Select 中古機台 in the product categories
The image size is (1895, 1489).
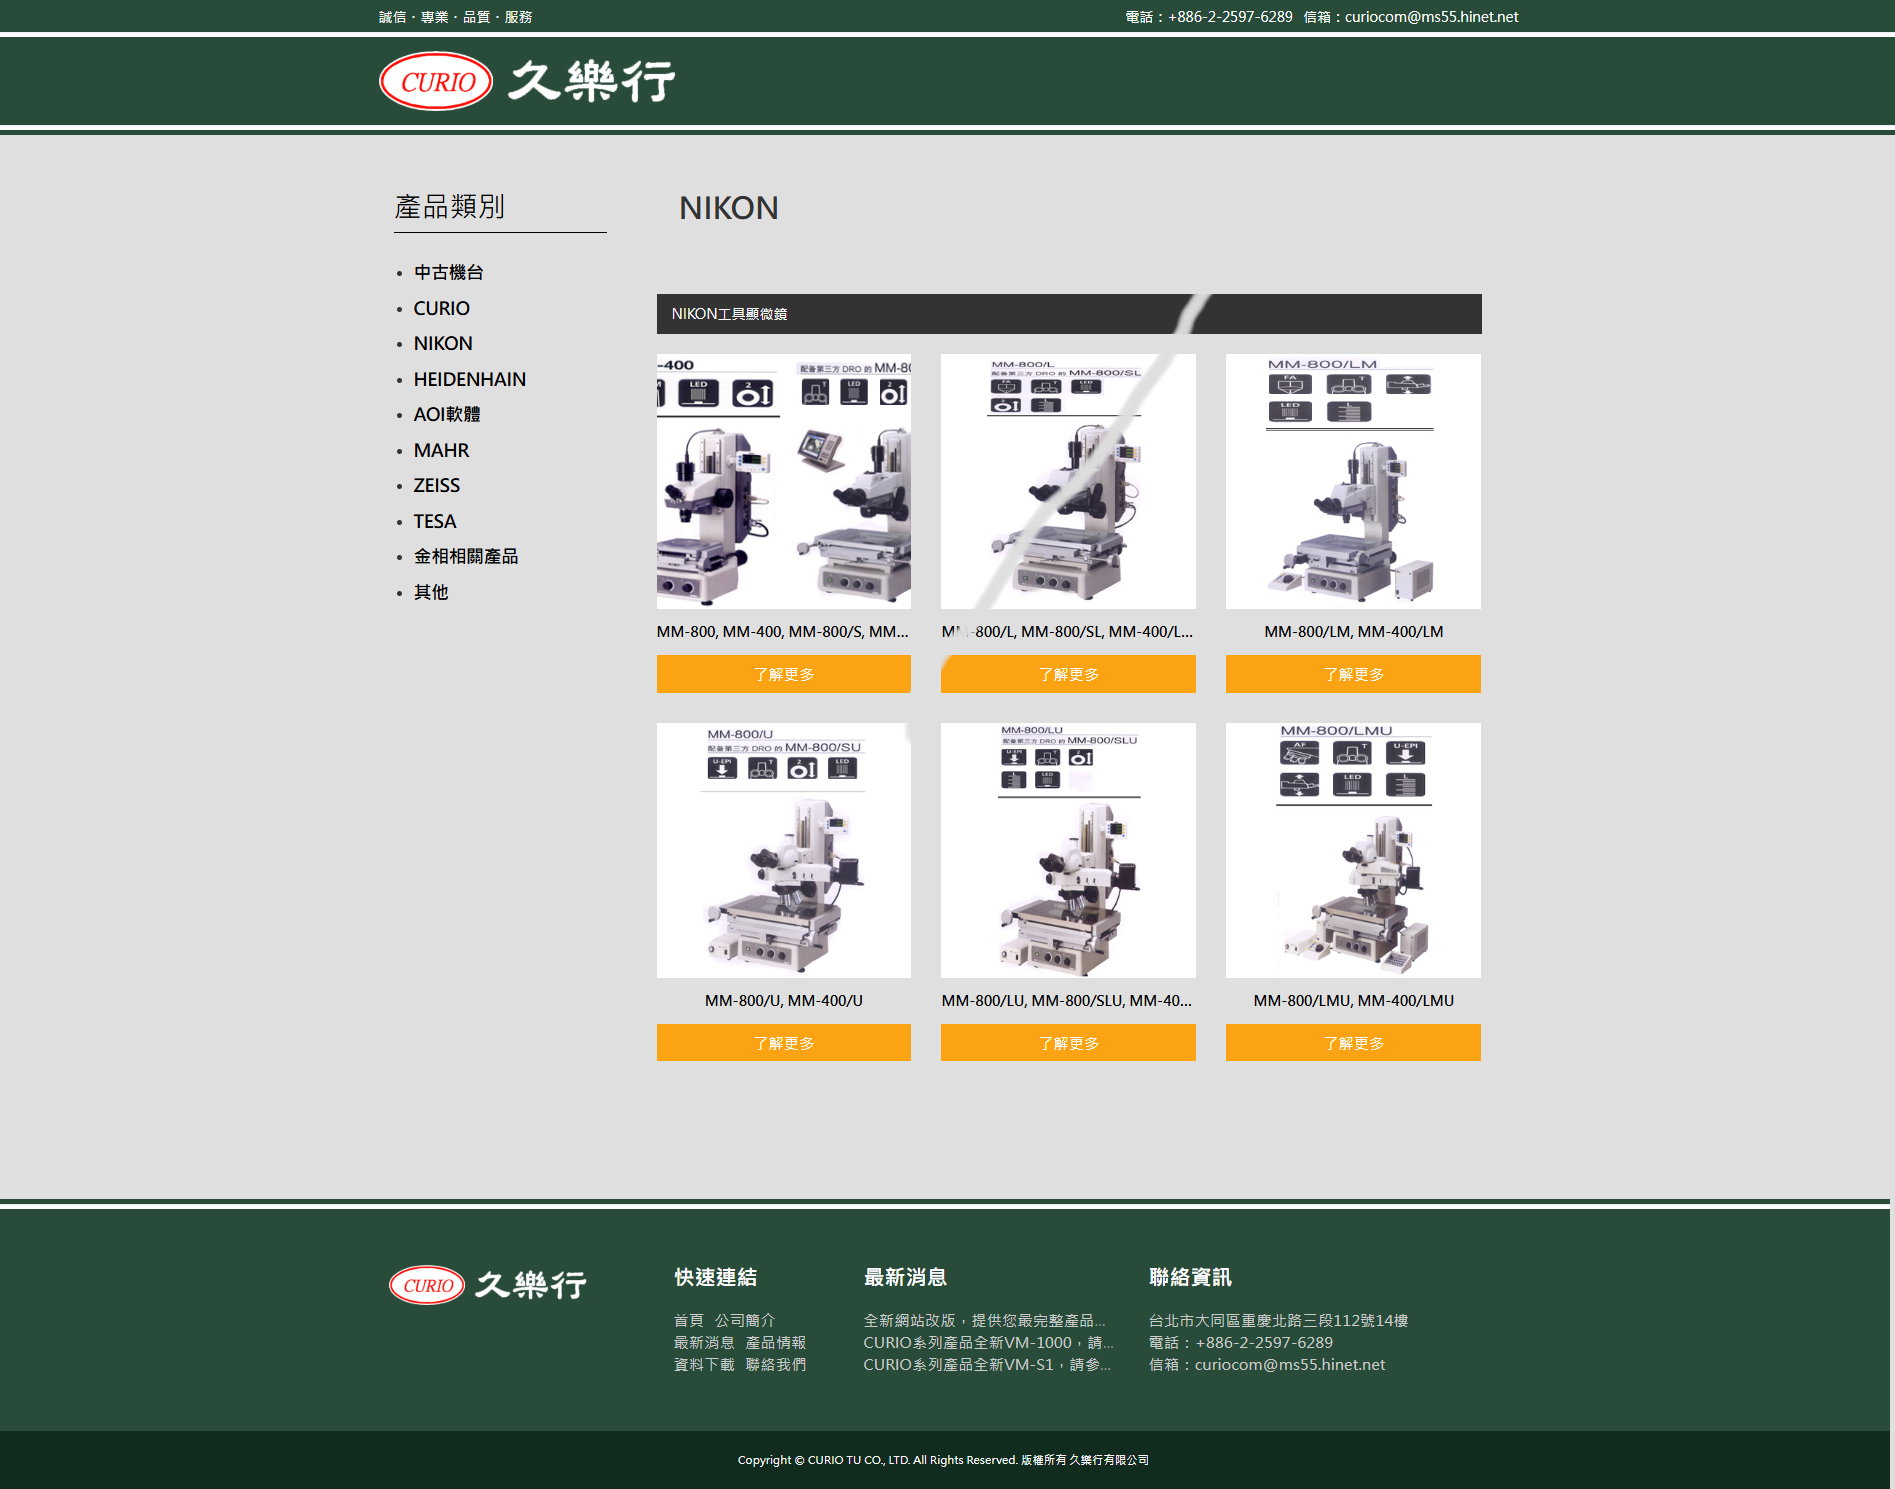click(448, 272)
